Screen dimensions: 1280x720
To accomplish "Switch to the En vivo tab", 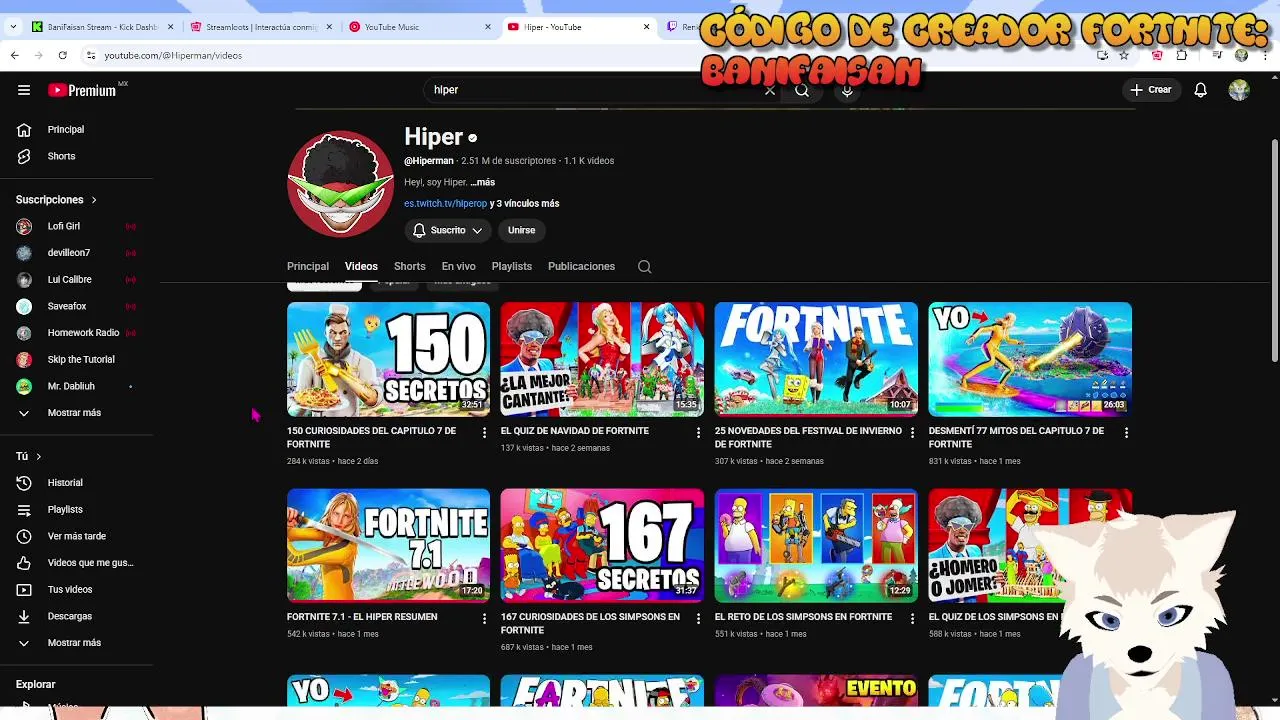I will (x=458, y=266).
